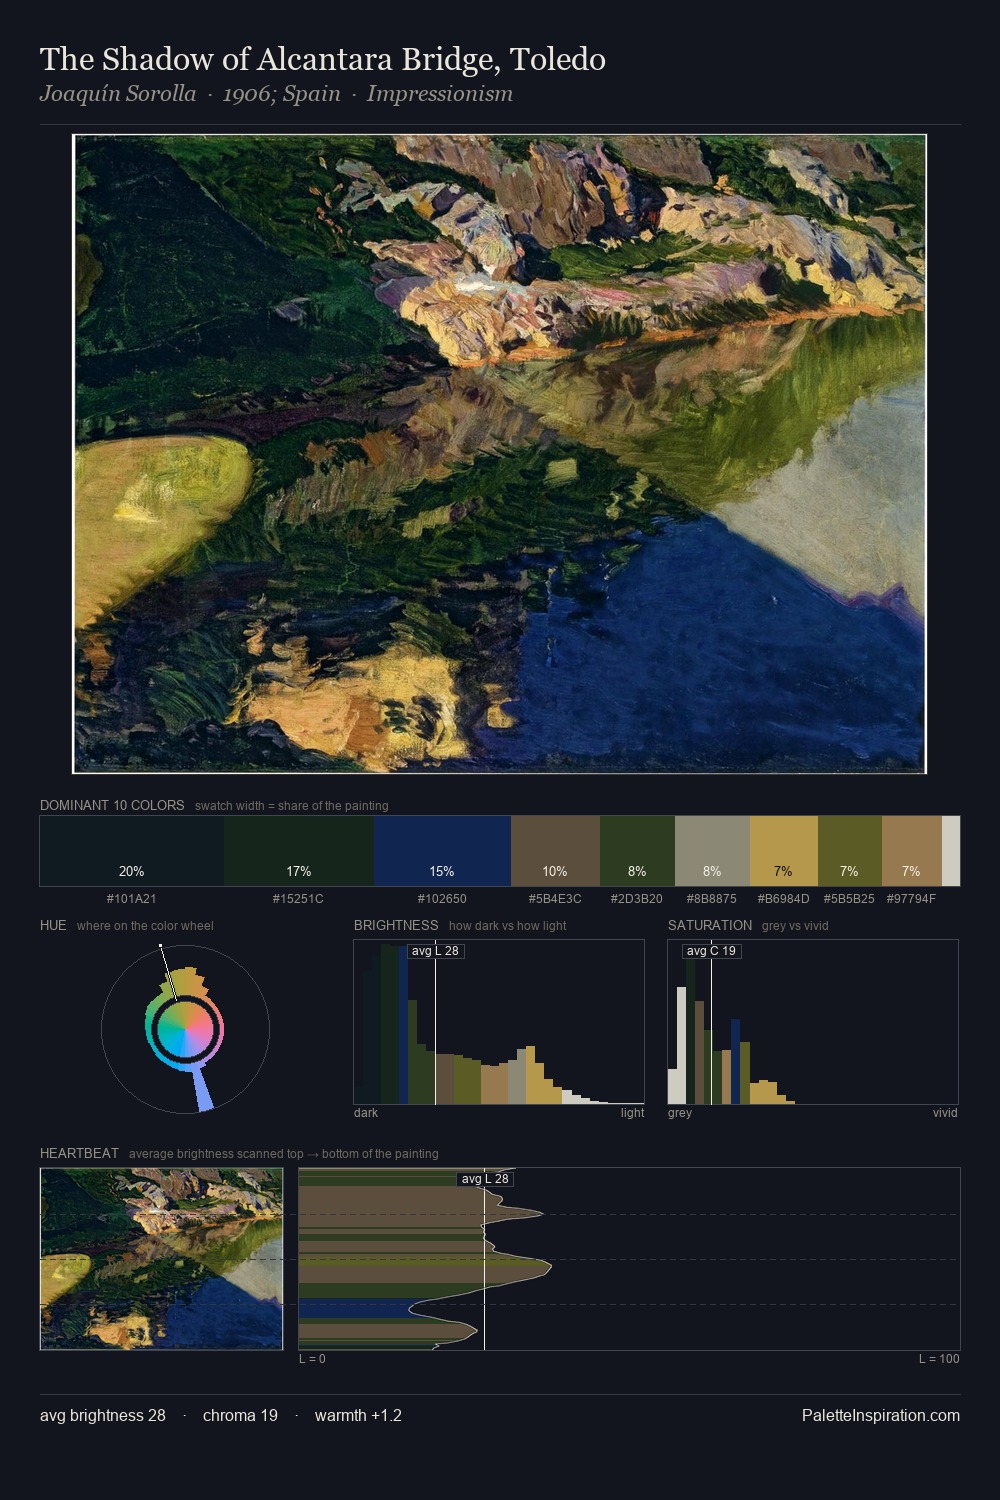Select the #102650 navy blue swatch
Viewport: 1000px width, 1500px height.
click(x=442, y=851)
